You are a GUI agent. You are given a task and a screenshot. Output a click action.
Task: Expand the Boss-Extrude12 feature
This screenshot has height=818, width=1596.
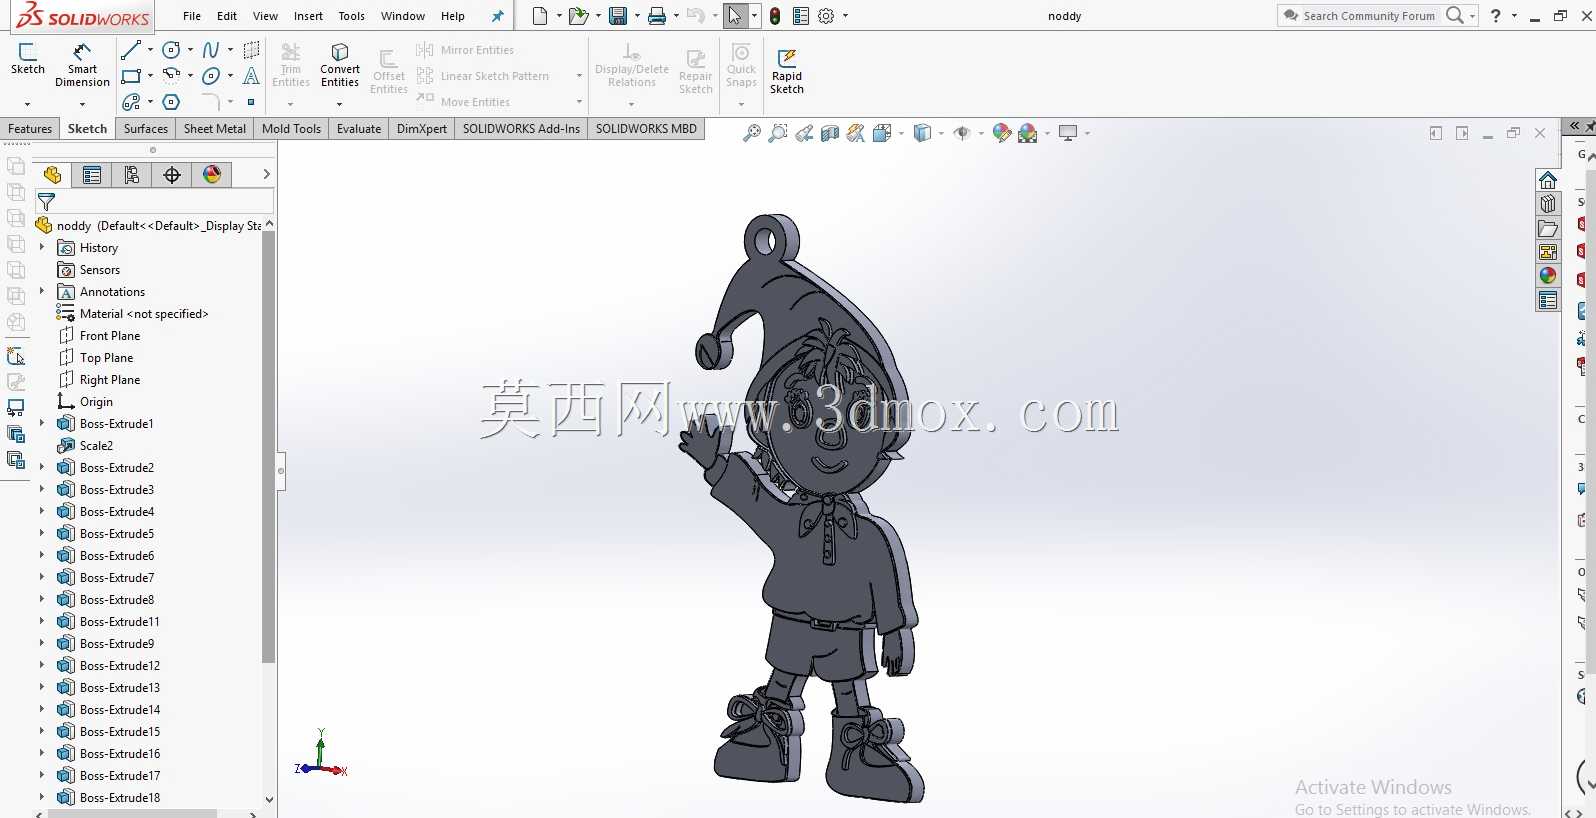pos(41,666)
